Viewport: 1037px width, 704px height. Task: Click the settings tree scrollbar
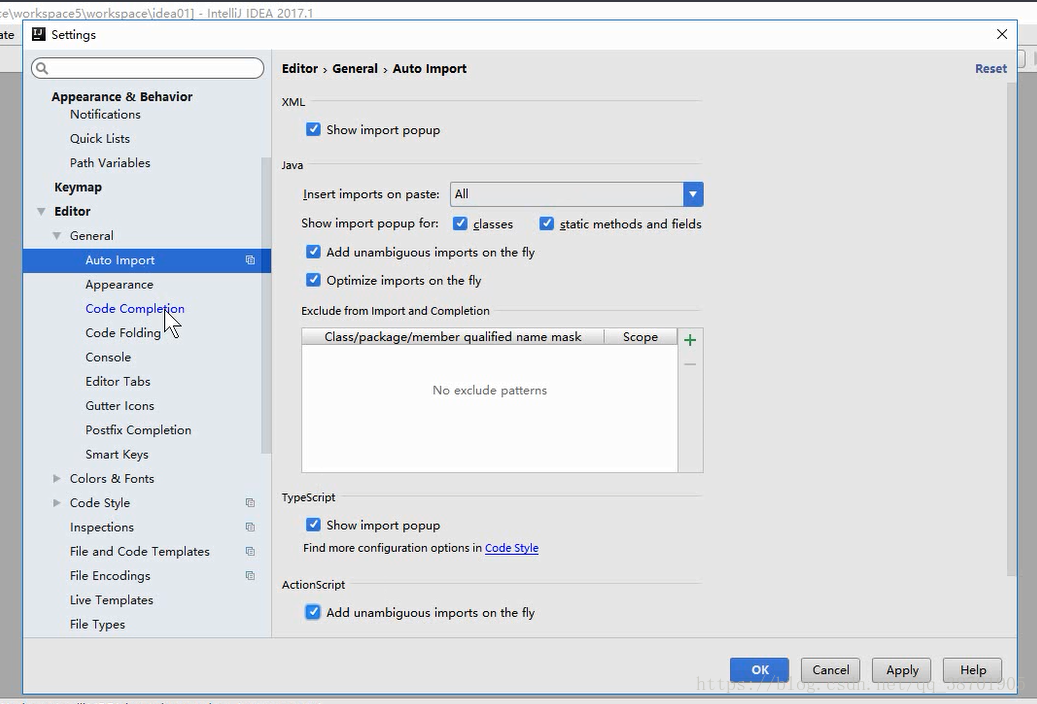[x=266, y=304]
